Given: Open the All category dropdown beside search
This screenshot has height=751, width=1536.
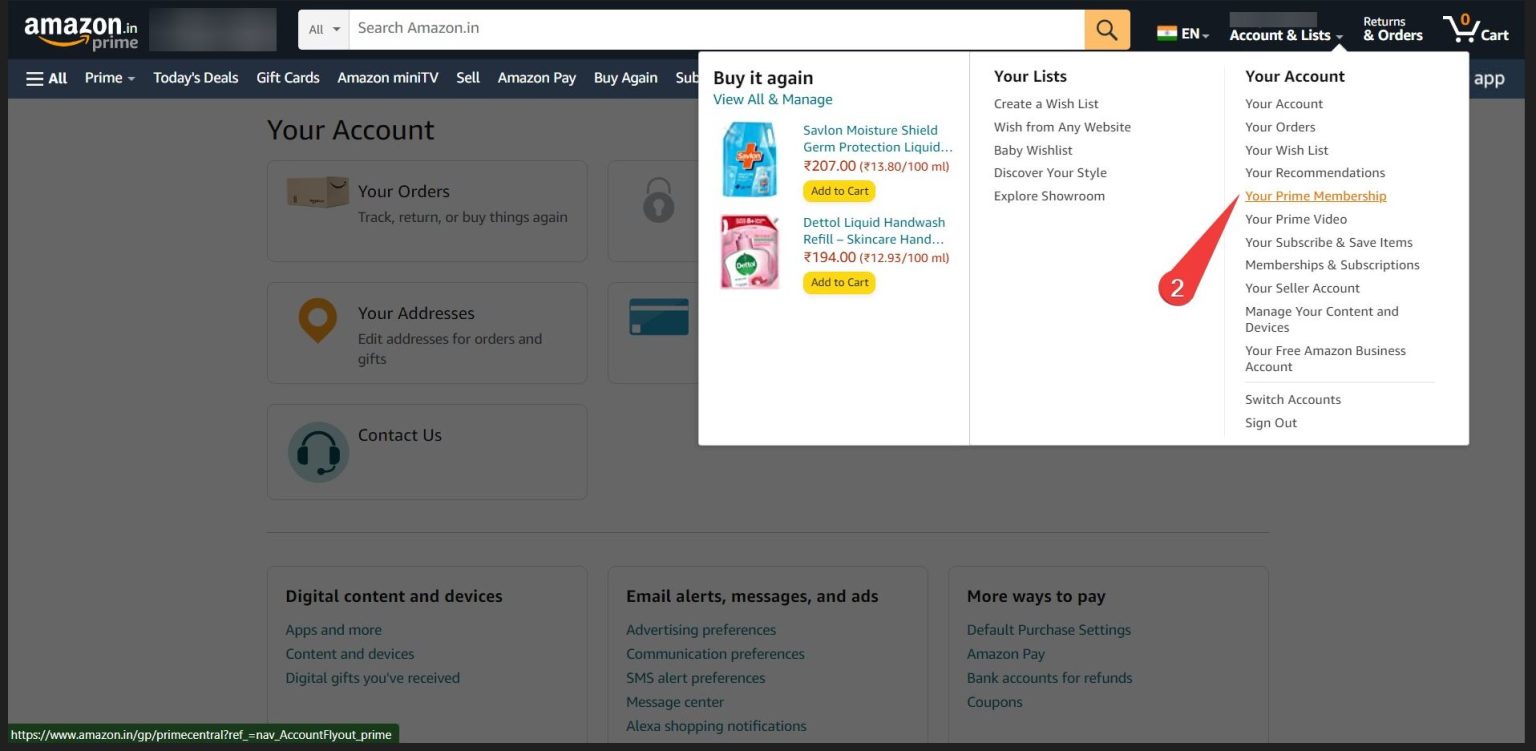Looking at the screenshot, I should pos(322,28).
